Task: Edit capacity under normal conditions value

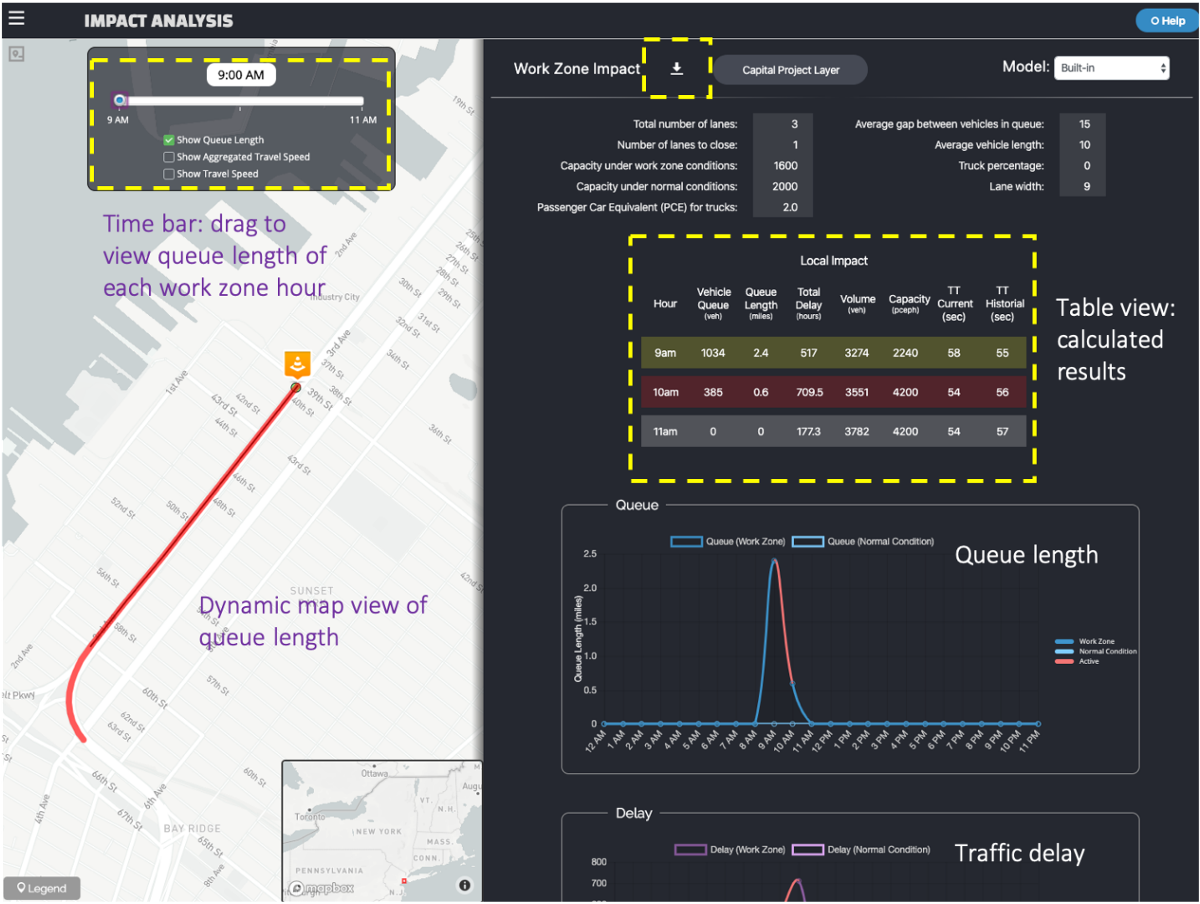Action: [x=783, y=187]
